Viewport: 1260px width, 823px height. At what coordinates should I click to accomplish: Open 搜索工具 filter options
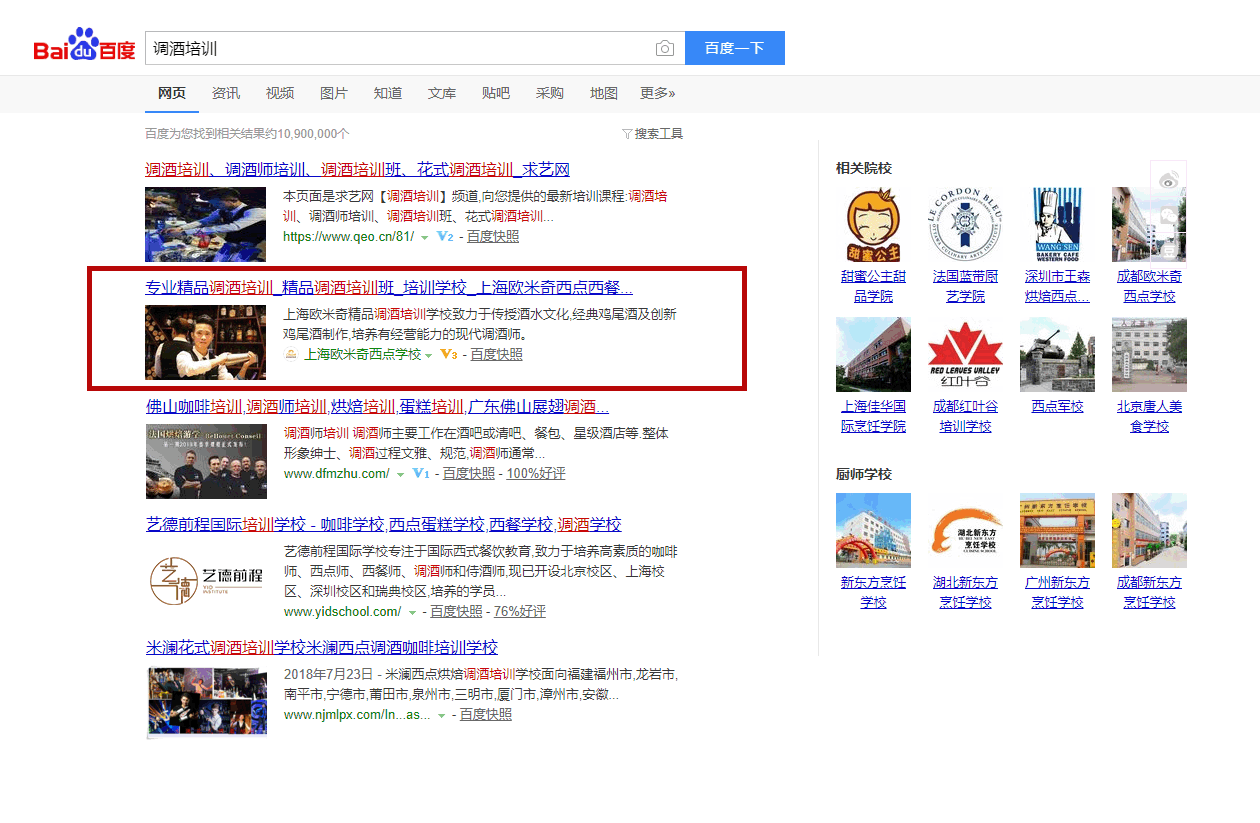coord(652,133)
